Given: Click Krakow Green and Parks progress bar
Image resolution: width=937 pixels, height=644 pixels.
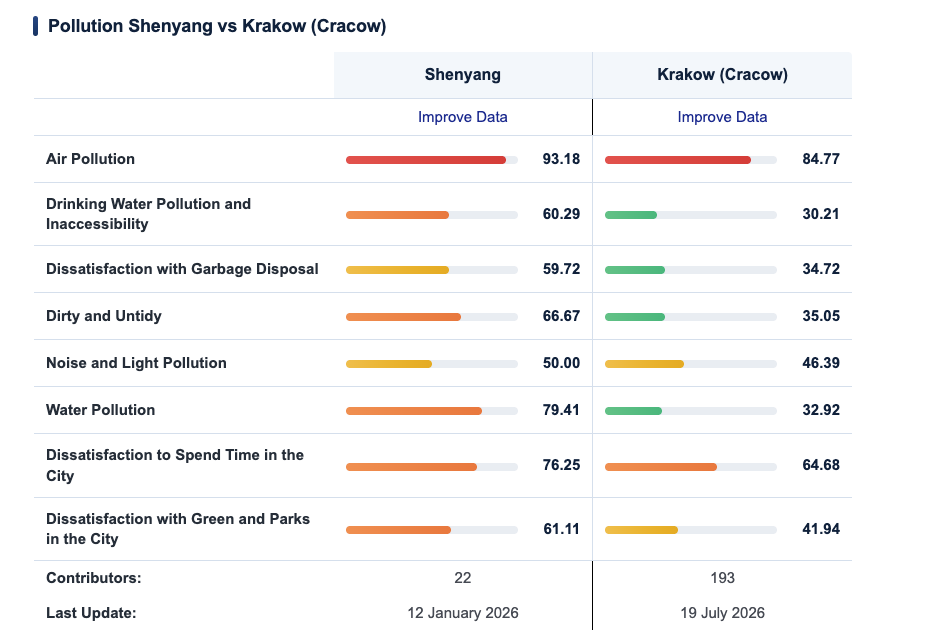Looking at the screenshot, I should point(691,530).
